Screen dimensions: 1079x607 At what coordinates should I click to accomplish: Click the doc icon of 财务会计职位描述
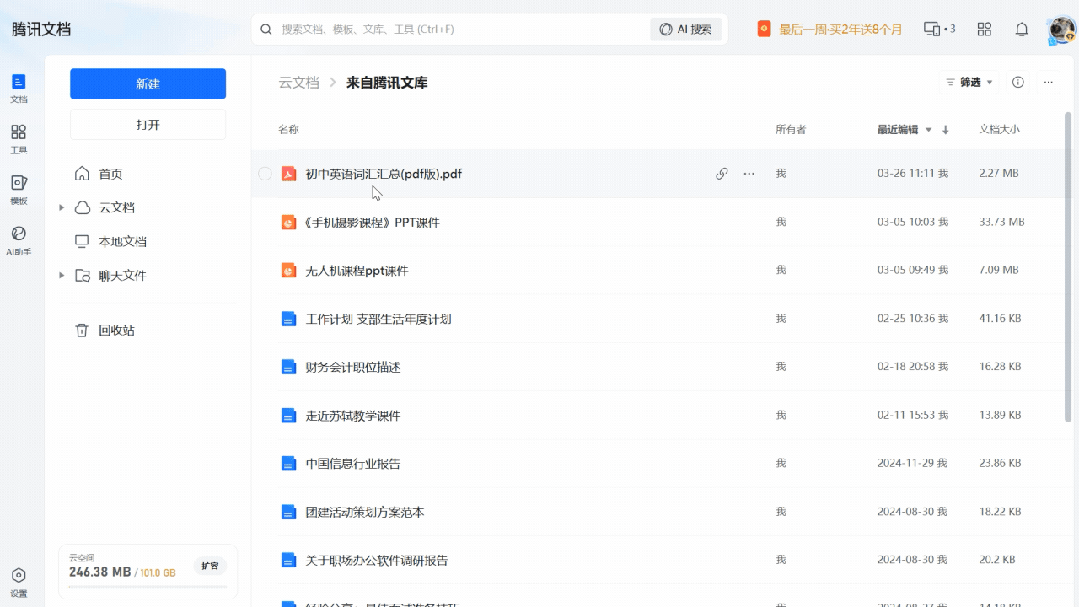click(x=289, y=367)
